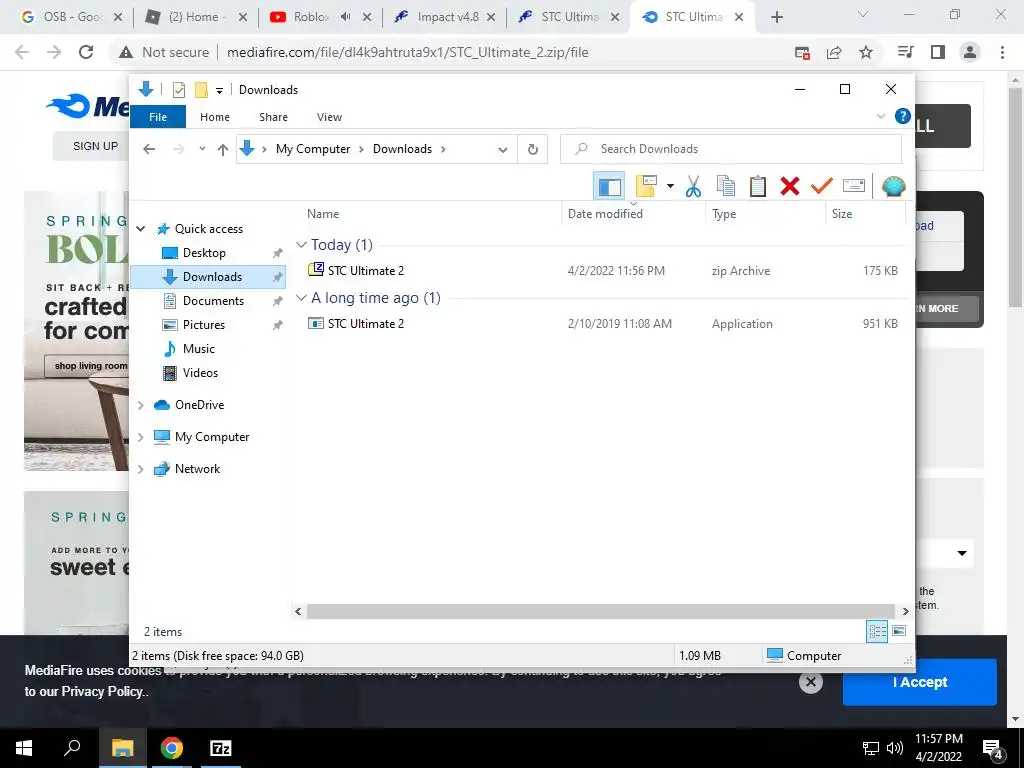Image resolution: width=1024 pixels, height=768 pixels.
Task: Switch to large icons view in status bar
Action: pyautogui.click(x=899, y=631)
